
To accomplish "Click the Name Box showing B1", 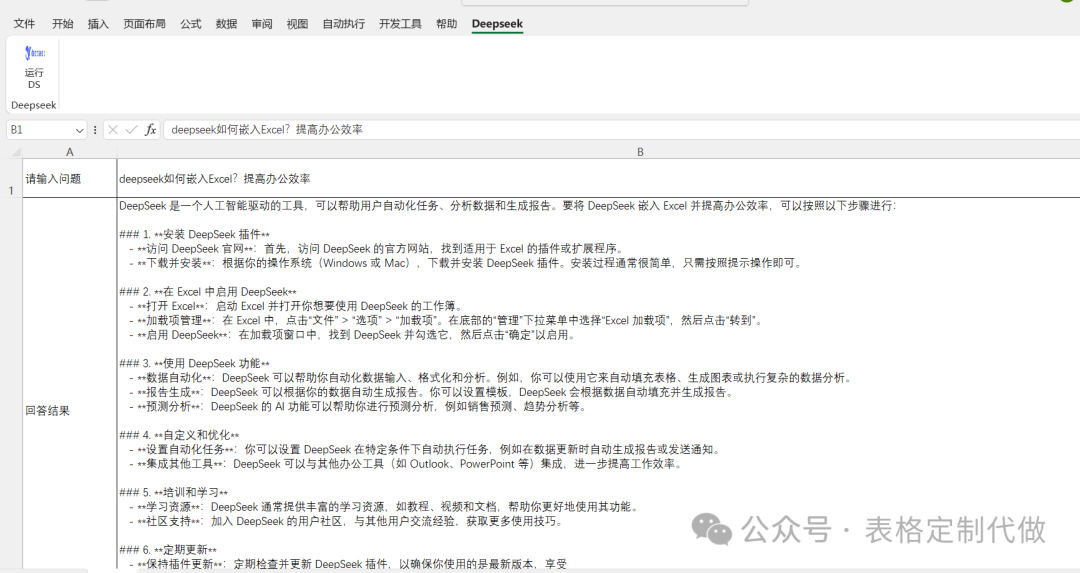I will click(40, 129).
